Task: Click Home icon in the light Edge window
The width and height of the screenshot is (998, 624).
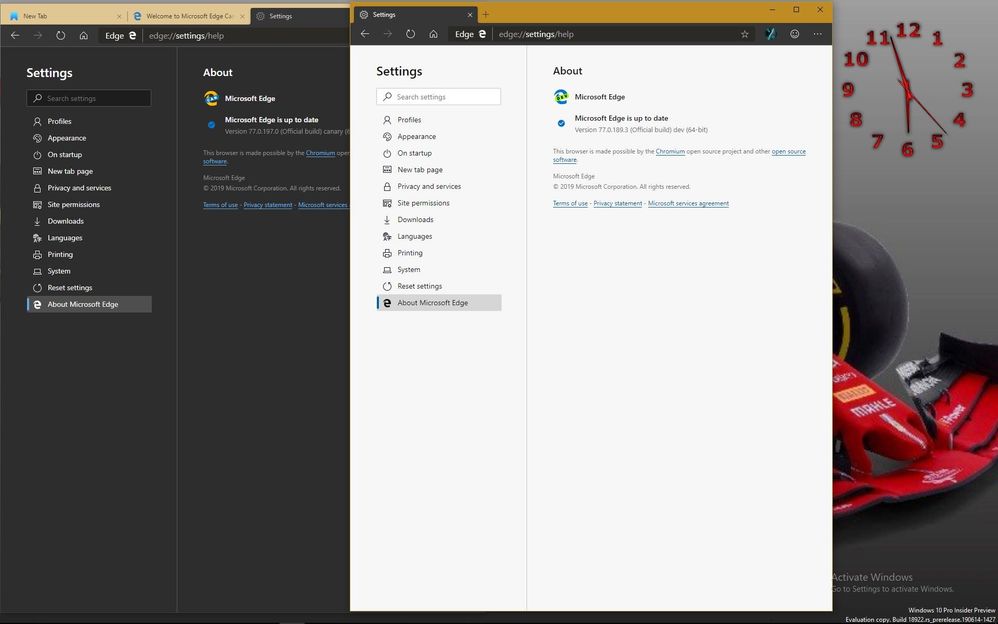Action: click(433, 34)
